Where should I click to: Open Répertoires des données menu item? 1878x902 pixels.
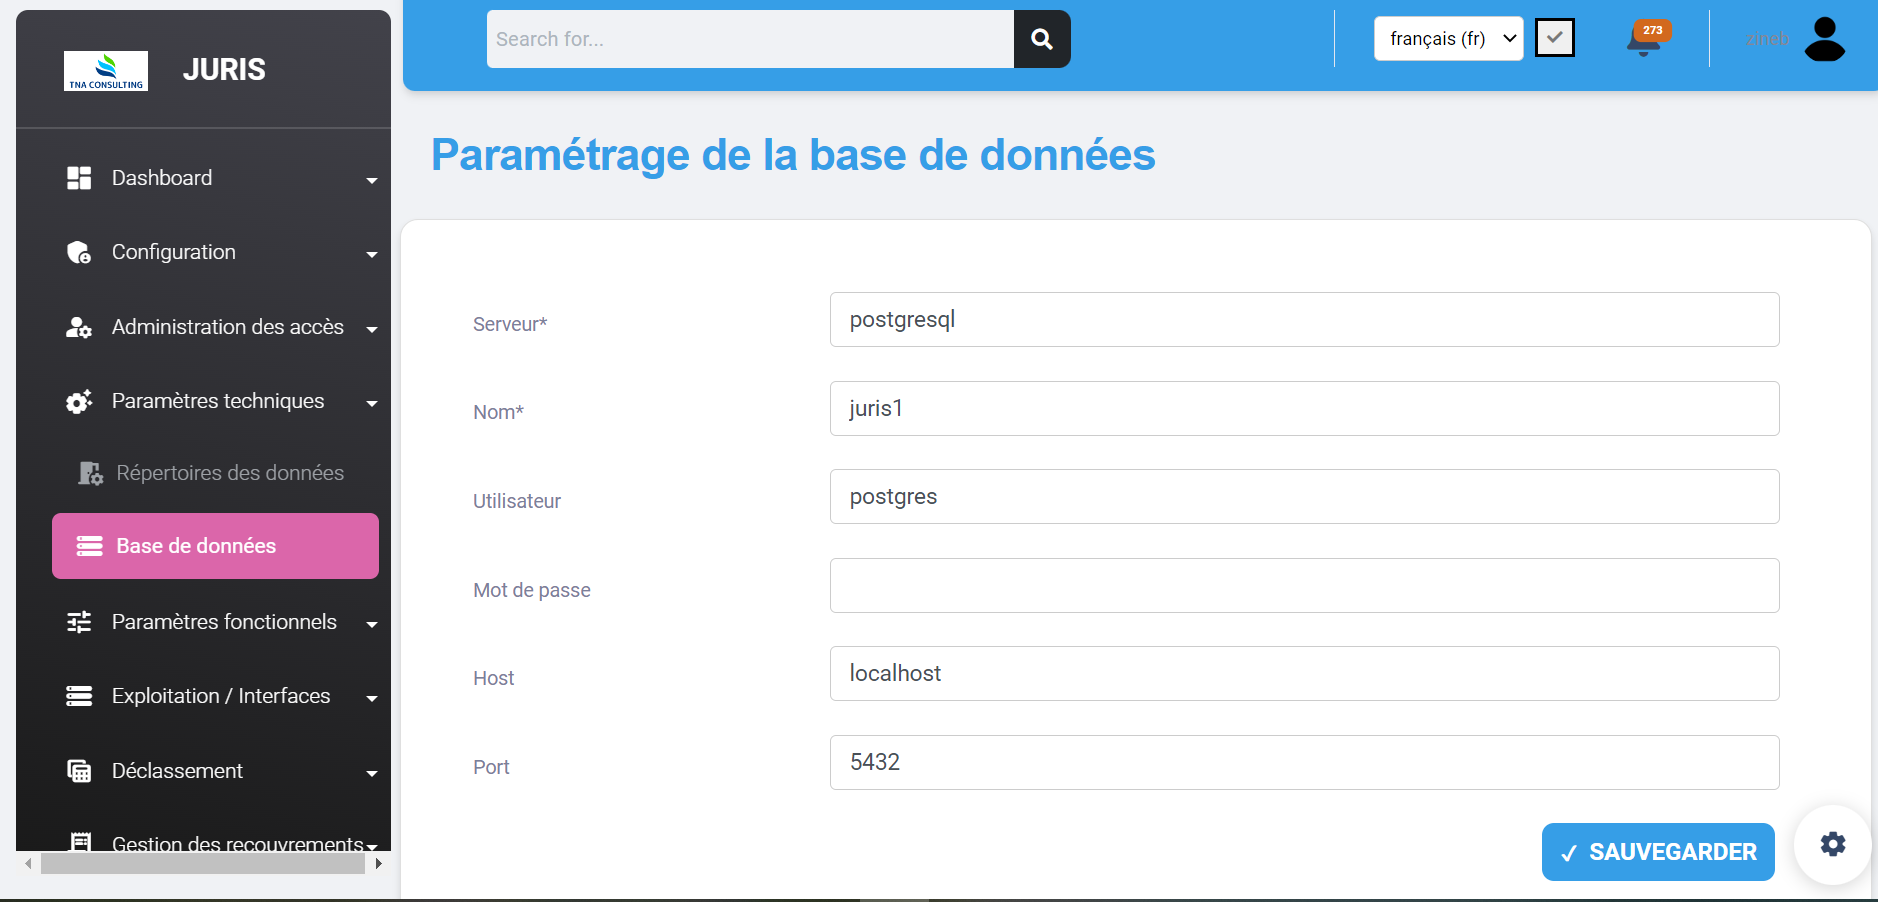229,473
